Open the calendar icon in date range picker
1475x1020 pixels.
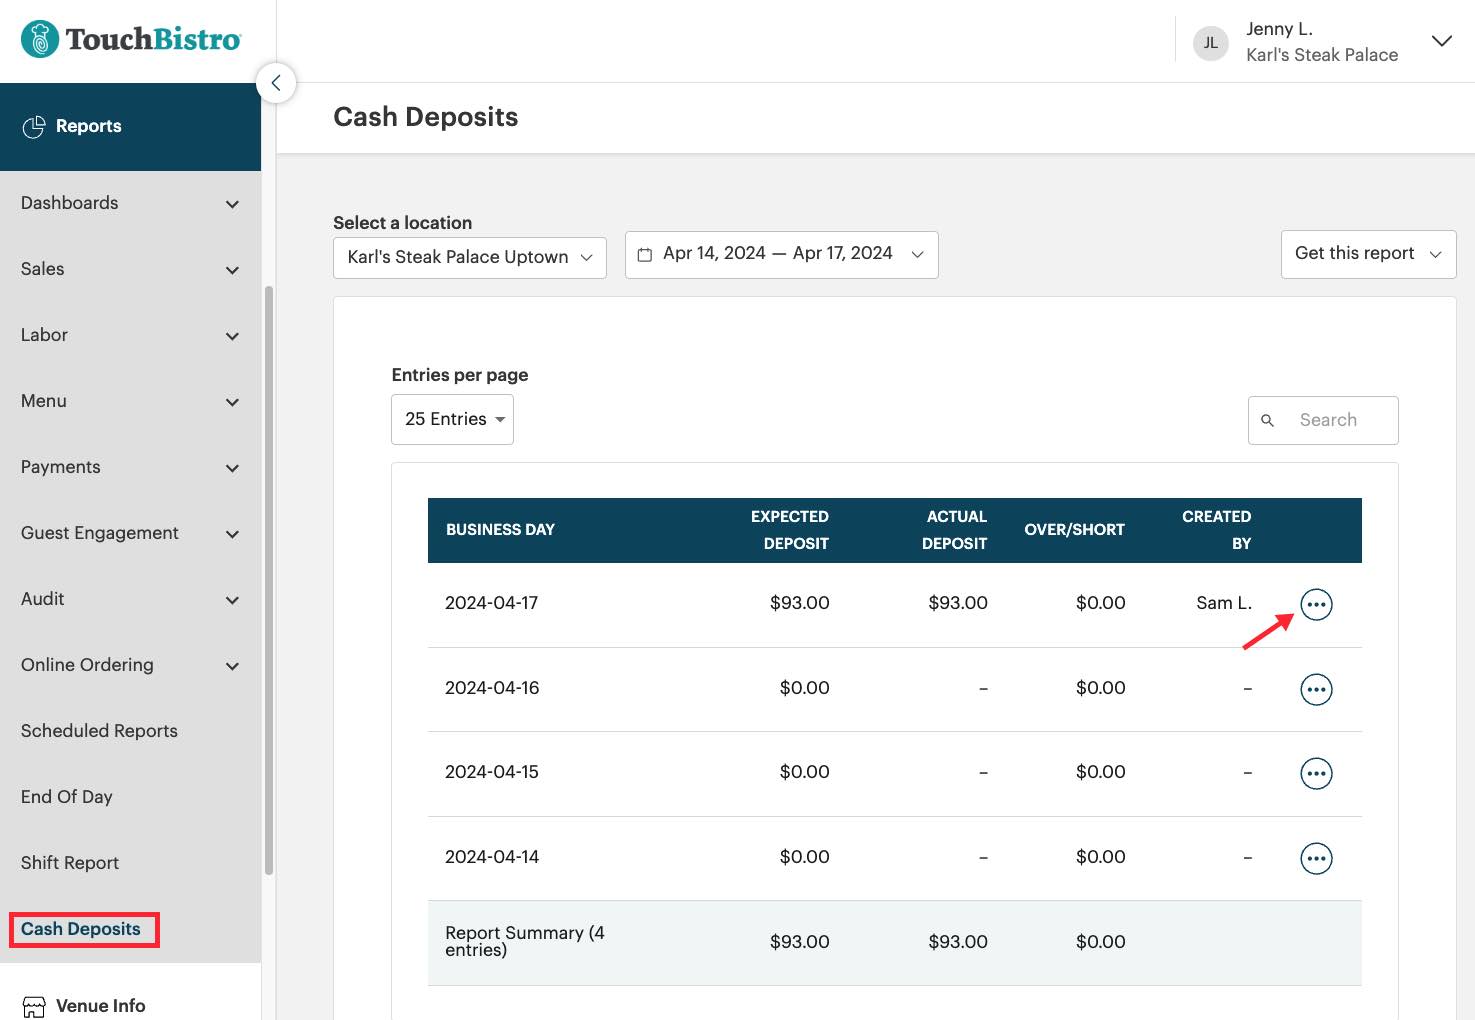point(645,254)
